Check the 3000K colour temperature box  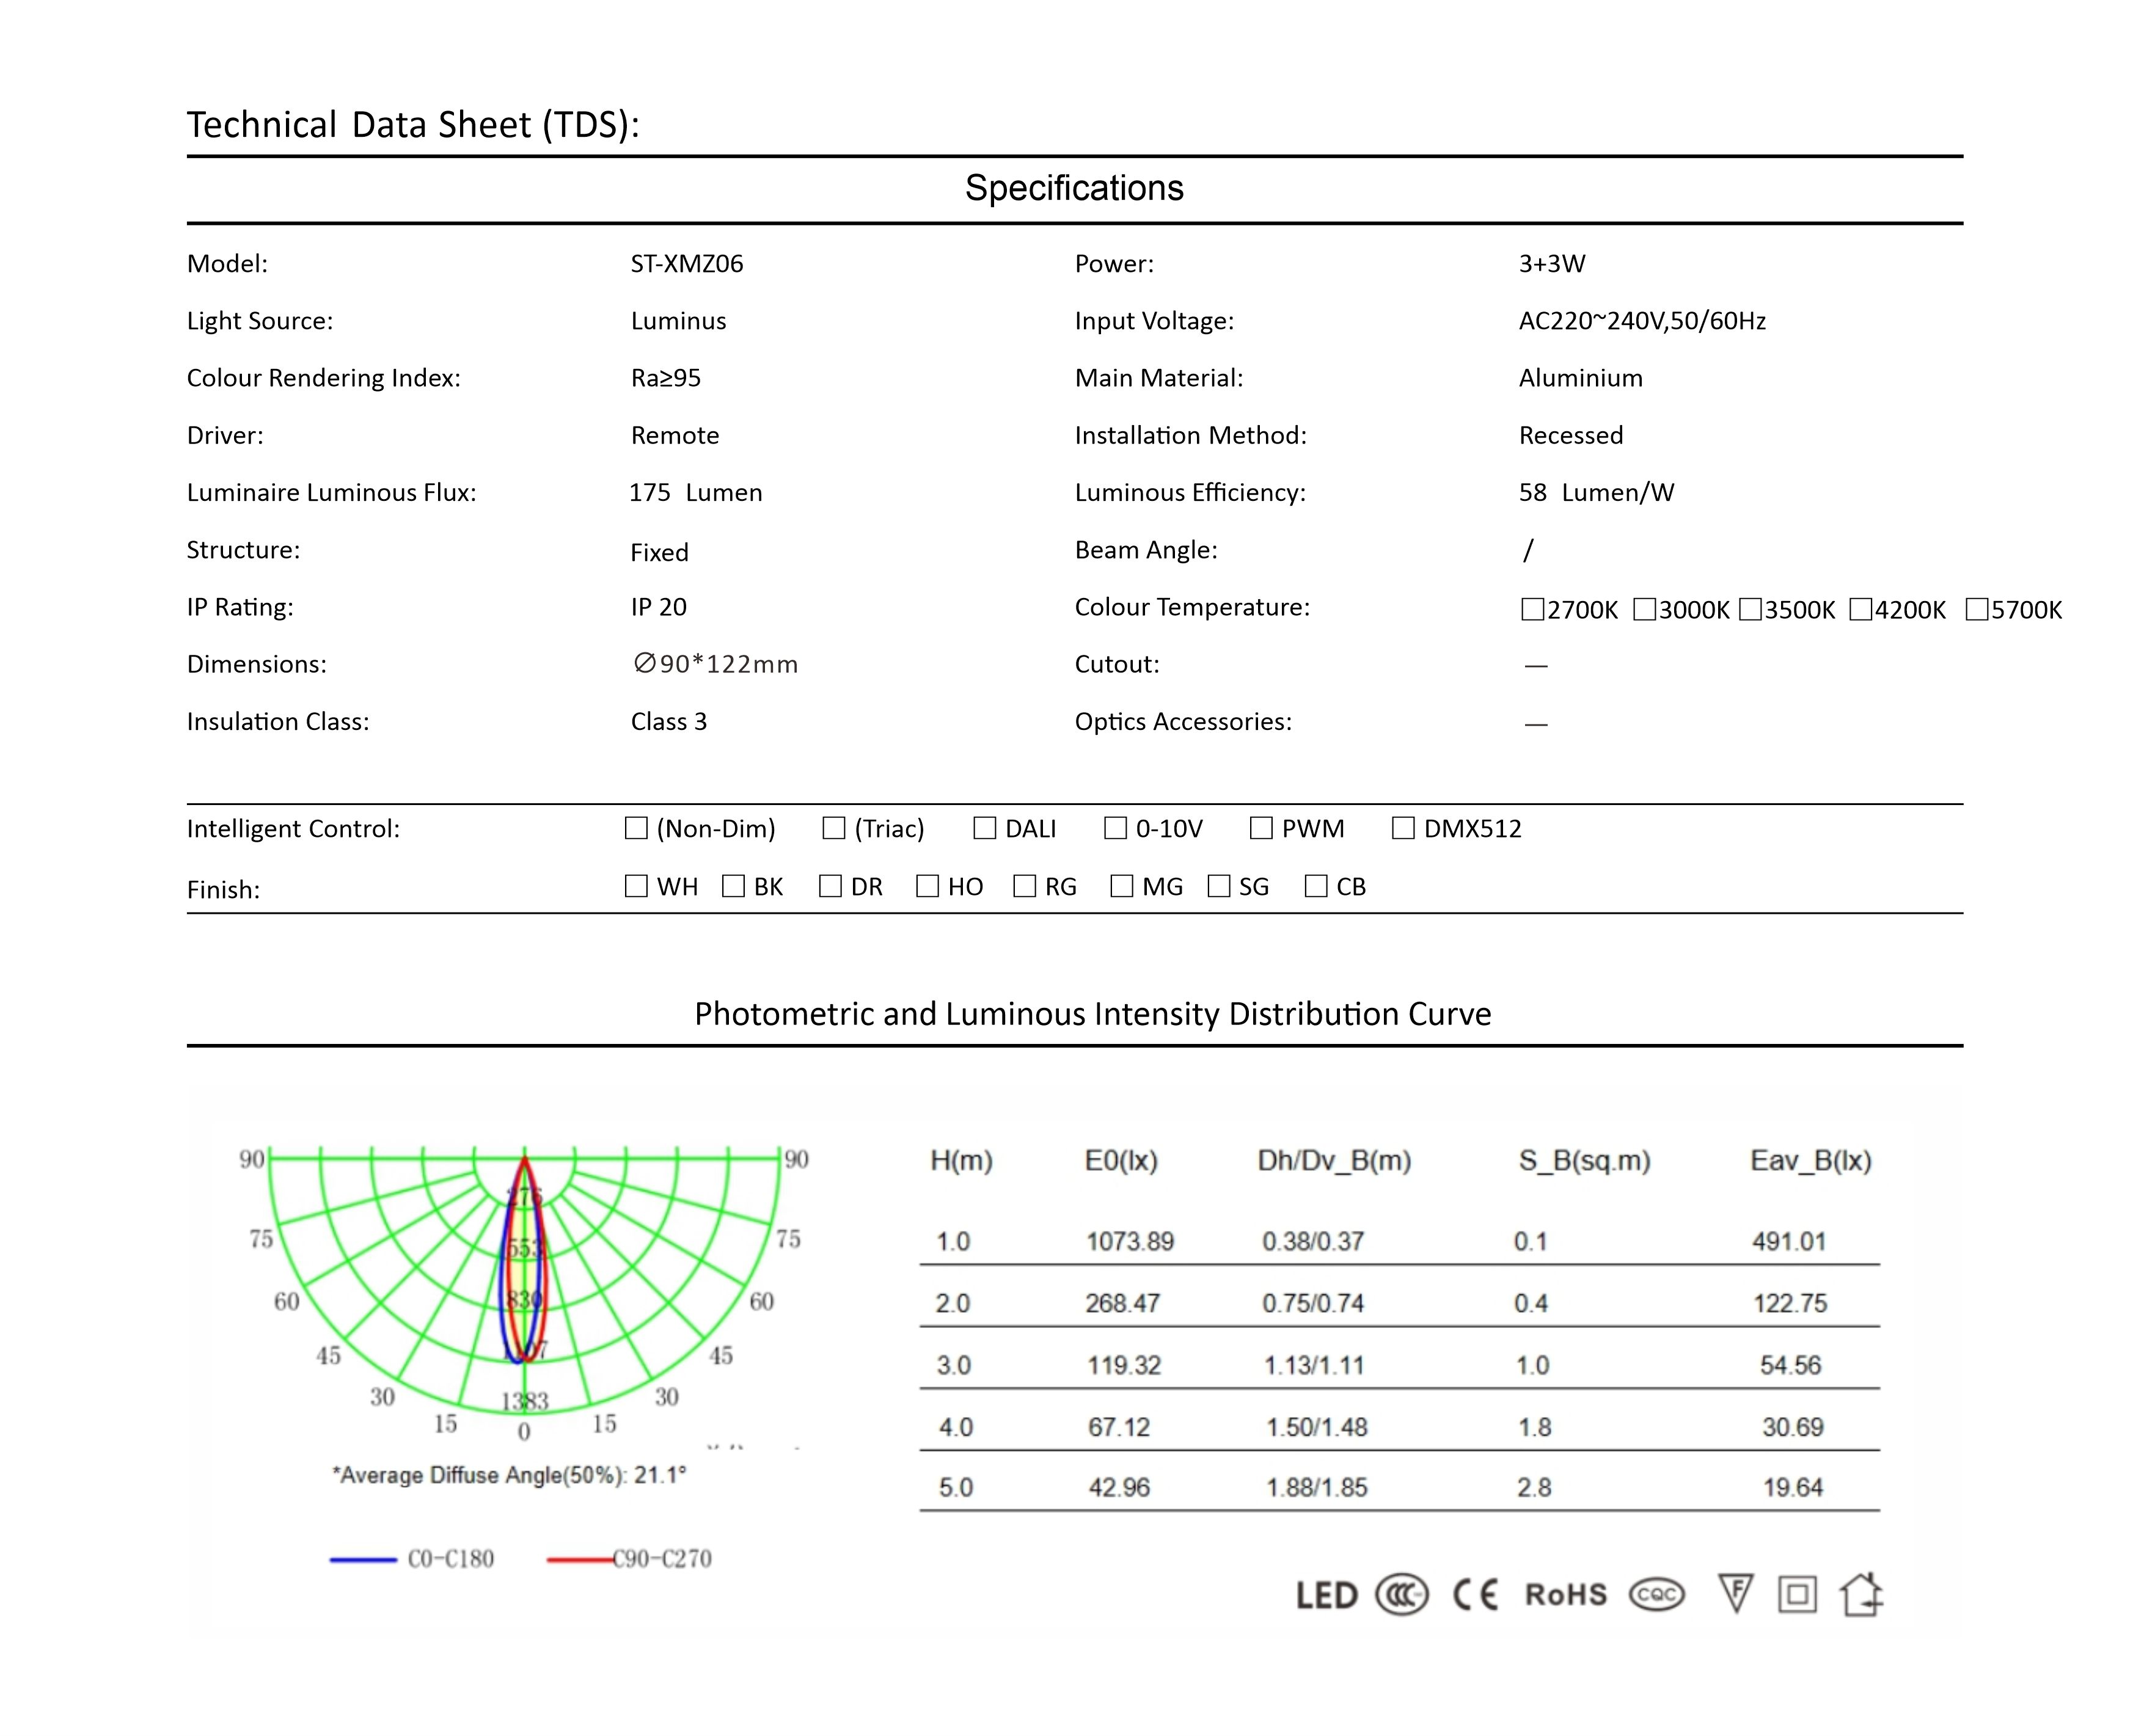point(1644,609)
